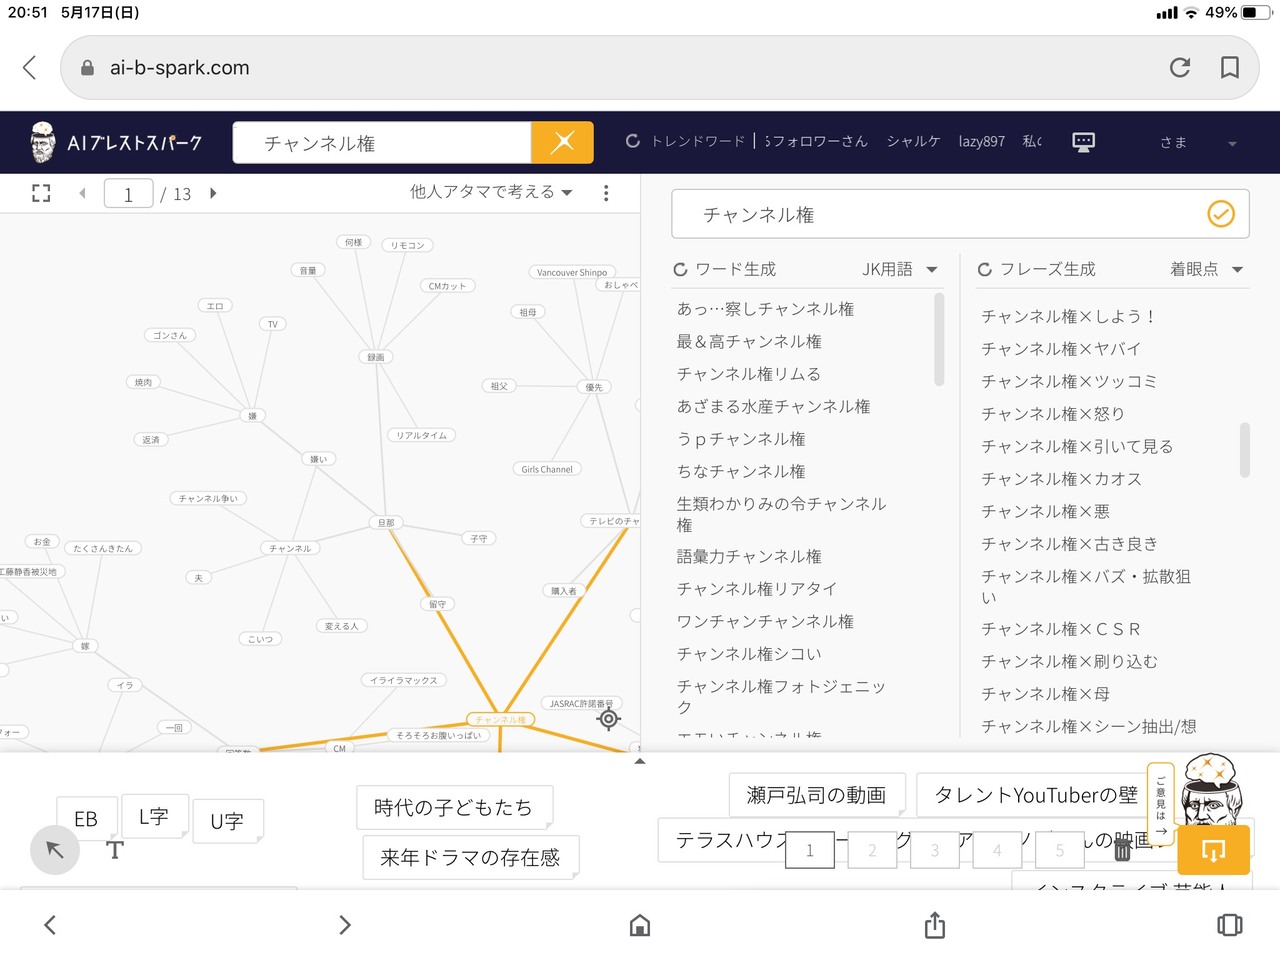Select the チャンネル権×カオス phrase
The height and width of the screenshot is (960, 1280).
tap(1061, 479)
